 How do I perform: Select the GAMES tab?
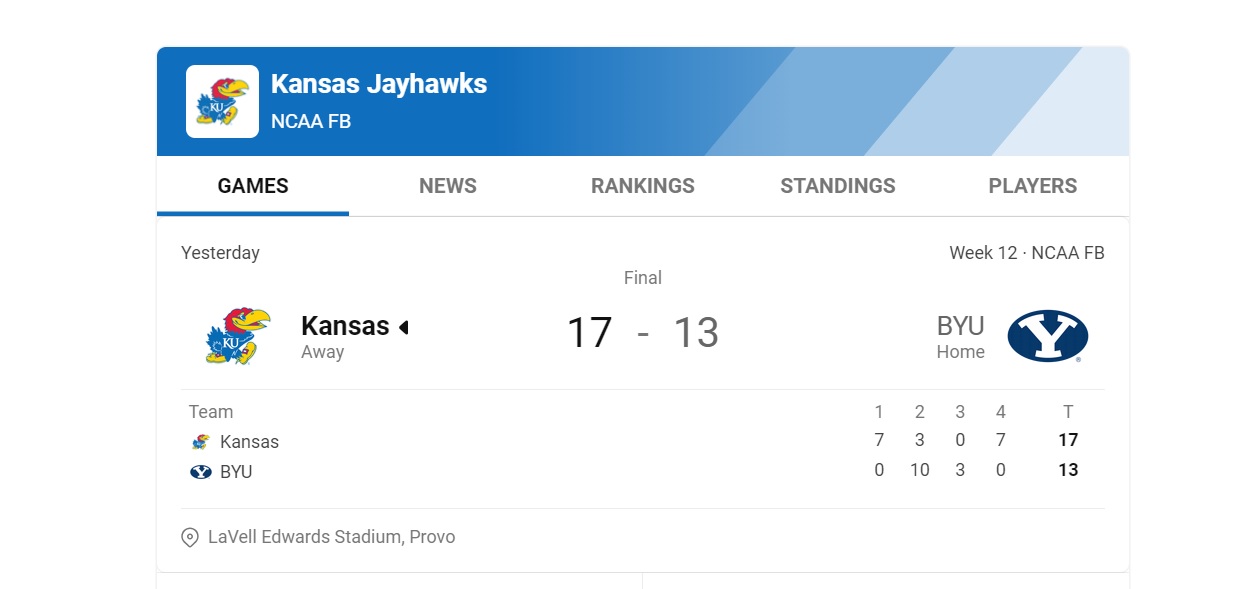(x=253, y=186)
